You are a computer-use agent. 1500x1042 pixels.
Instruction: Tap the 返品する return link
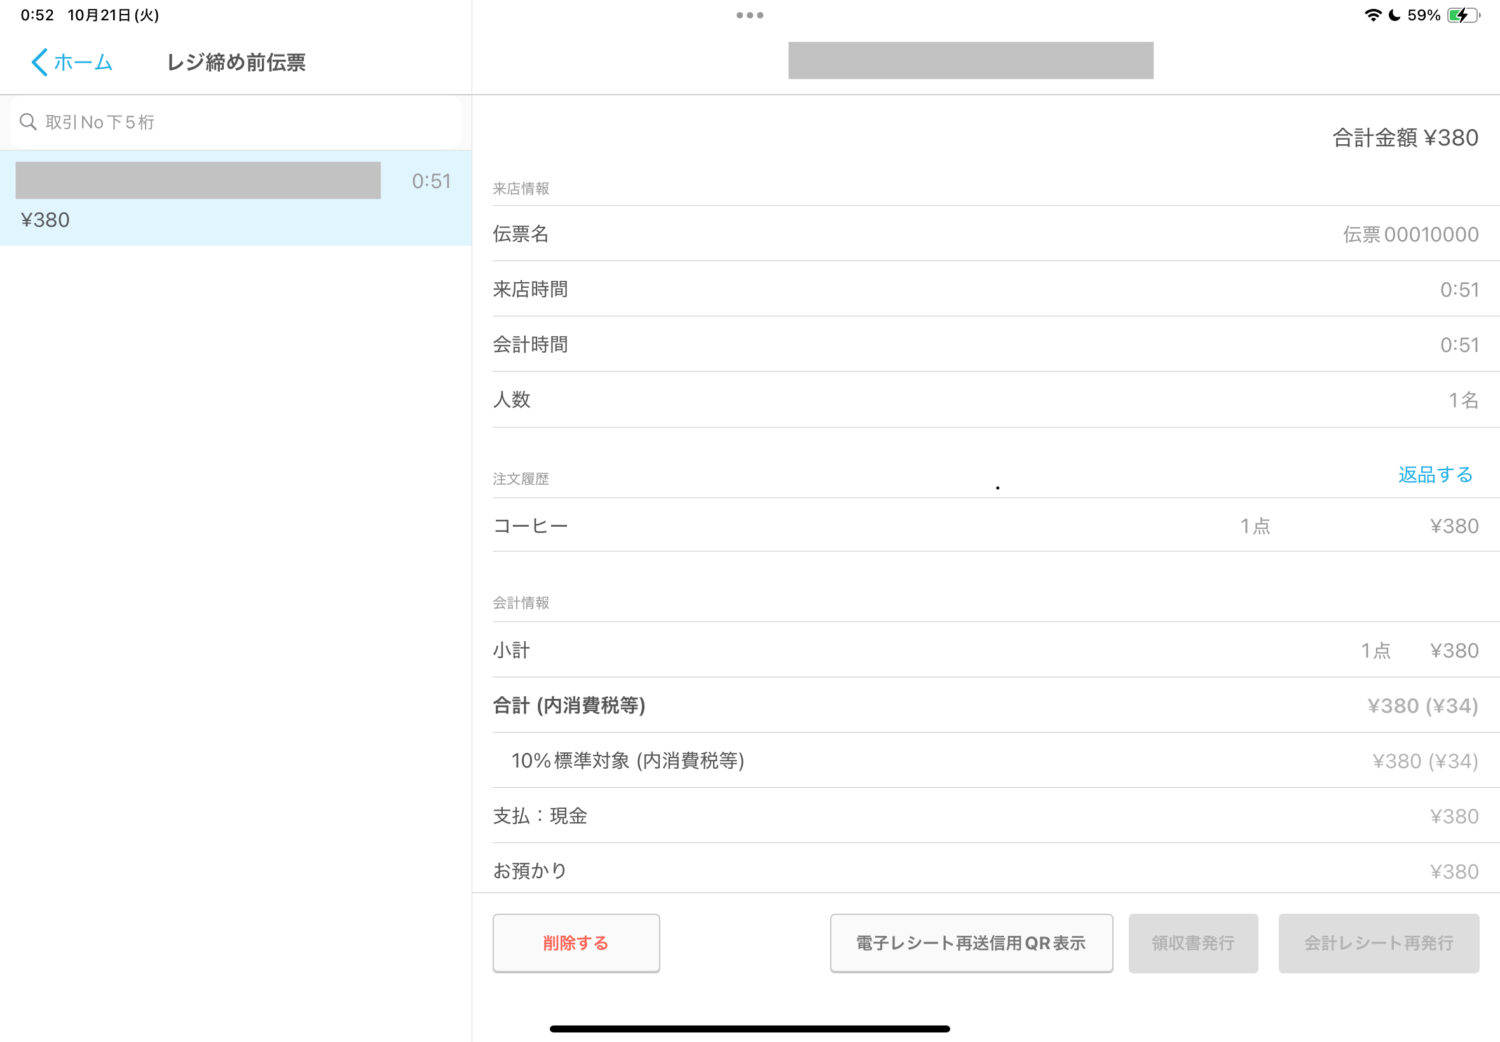(1435, 475)
